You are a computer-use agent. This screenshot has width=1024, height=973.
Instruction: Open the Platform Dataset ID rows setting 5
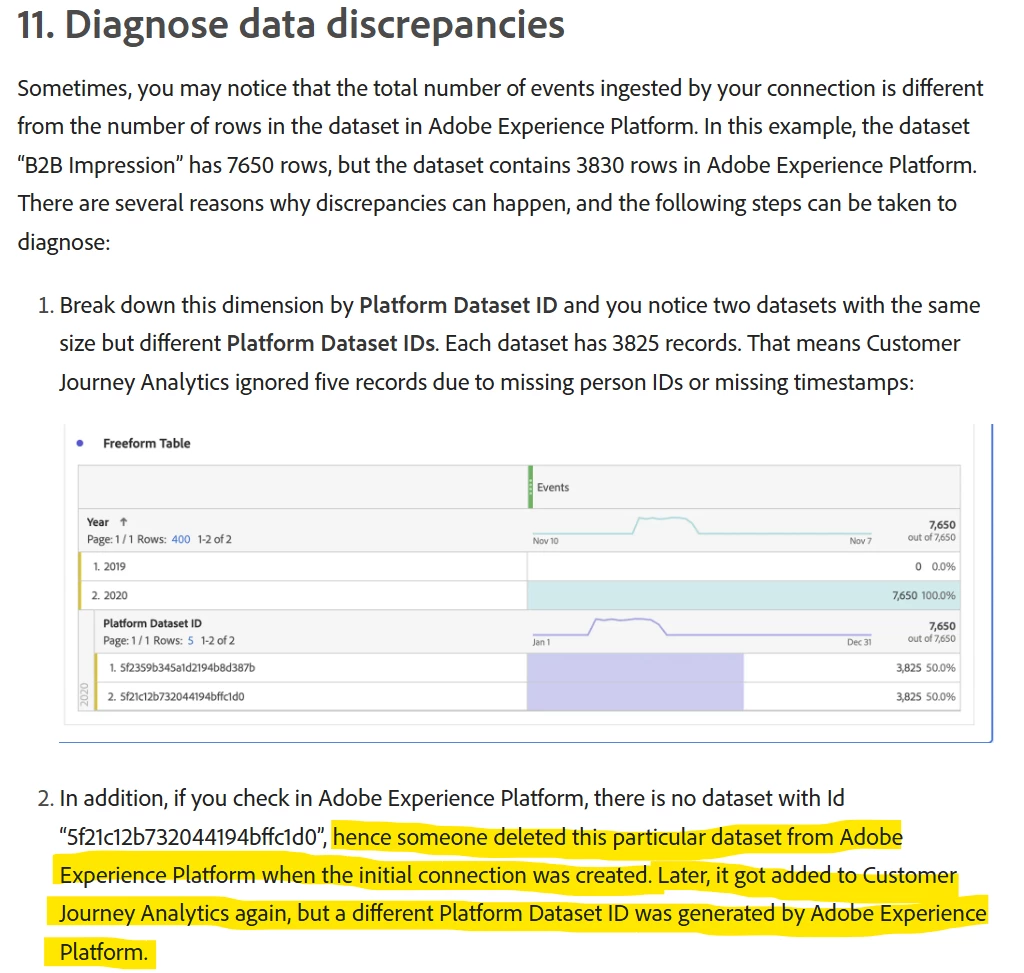(191, 641)
